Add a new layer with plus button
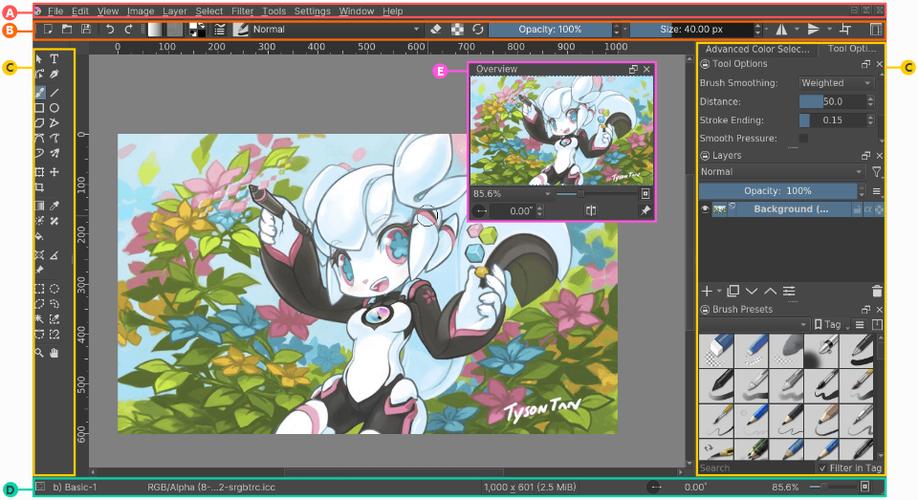This screenshot has height=500, width=918. click(707, 291)
